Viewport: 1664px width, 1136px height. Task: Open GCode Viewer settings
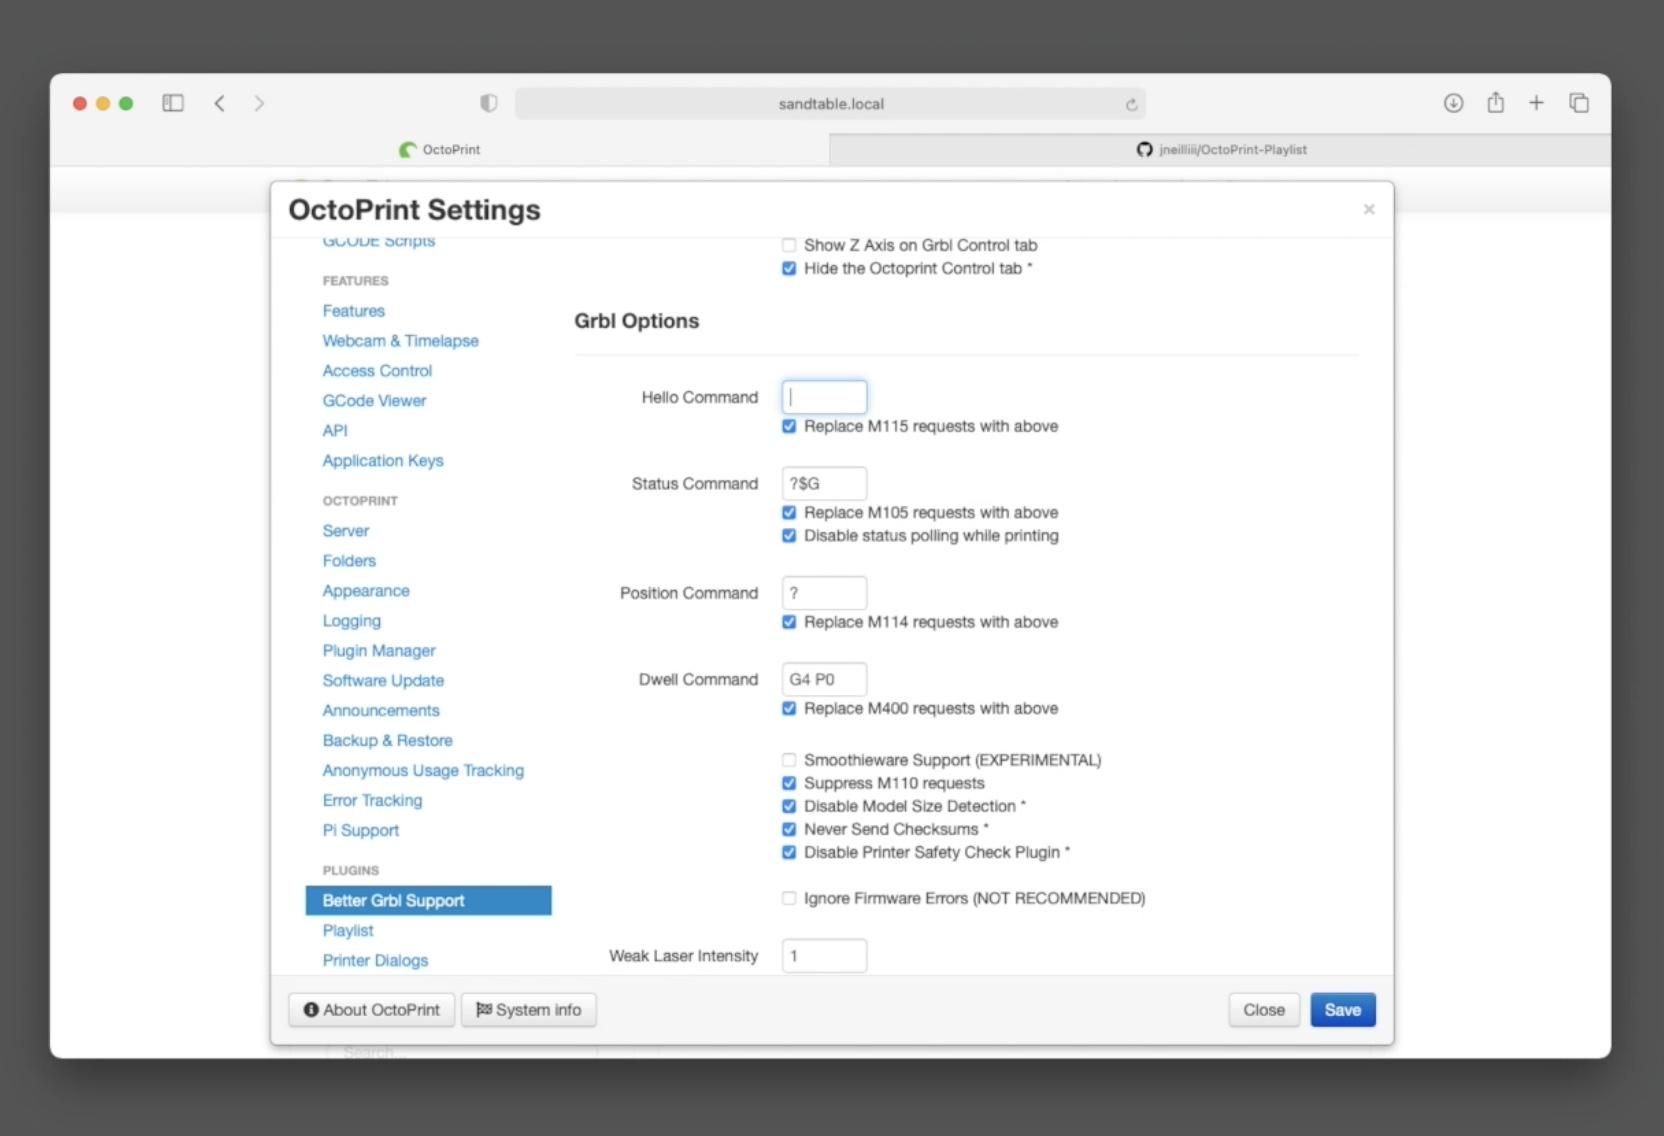tap(374, 401)
